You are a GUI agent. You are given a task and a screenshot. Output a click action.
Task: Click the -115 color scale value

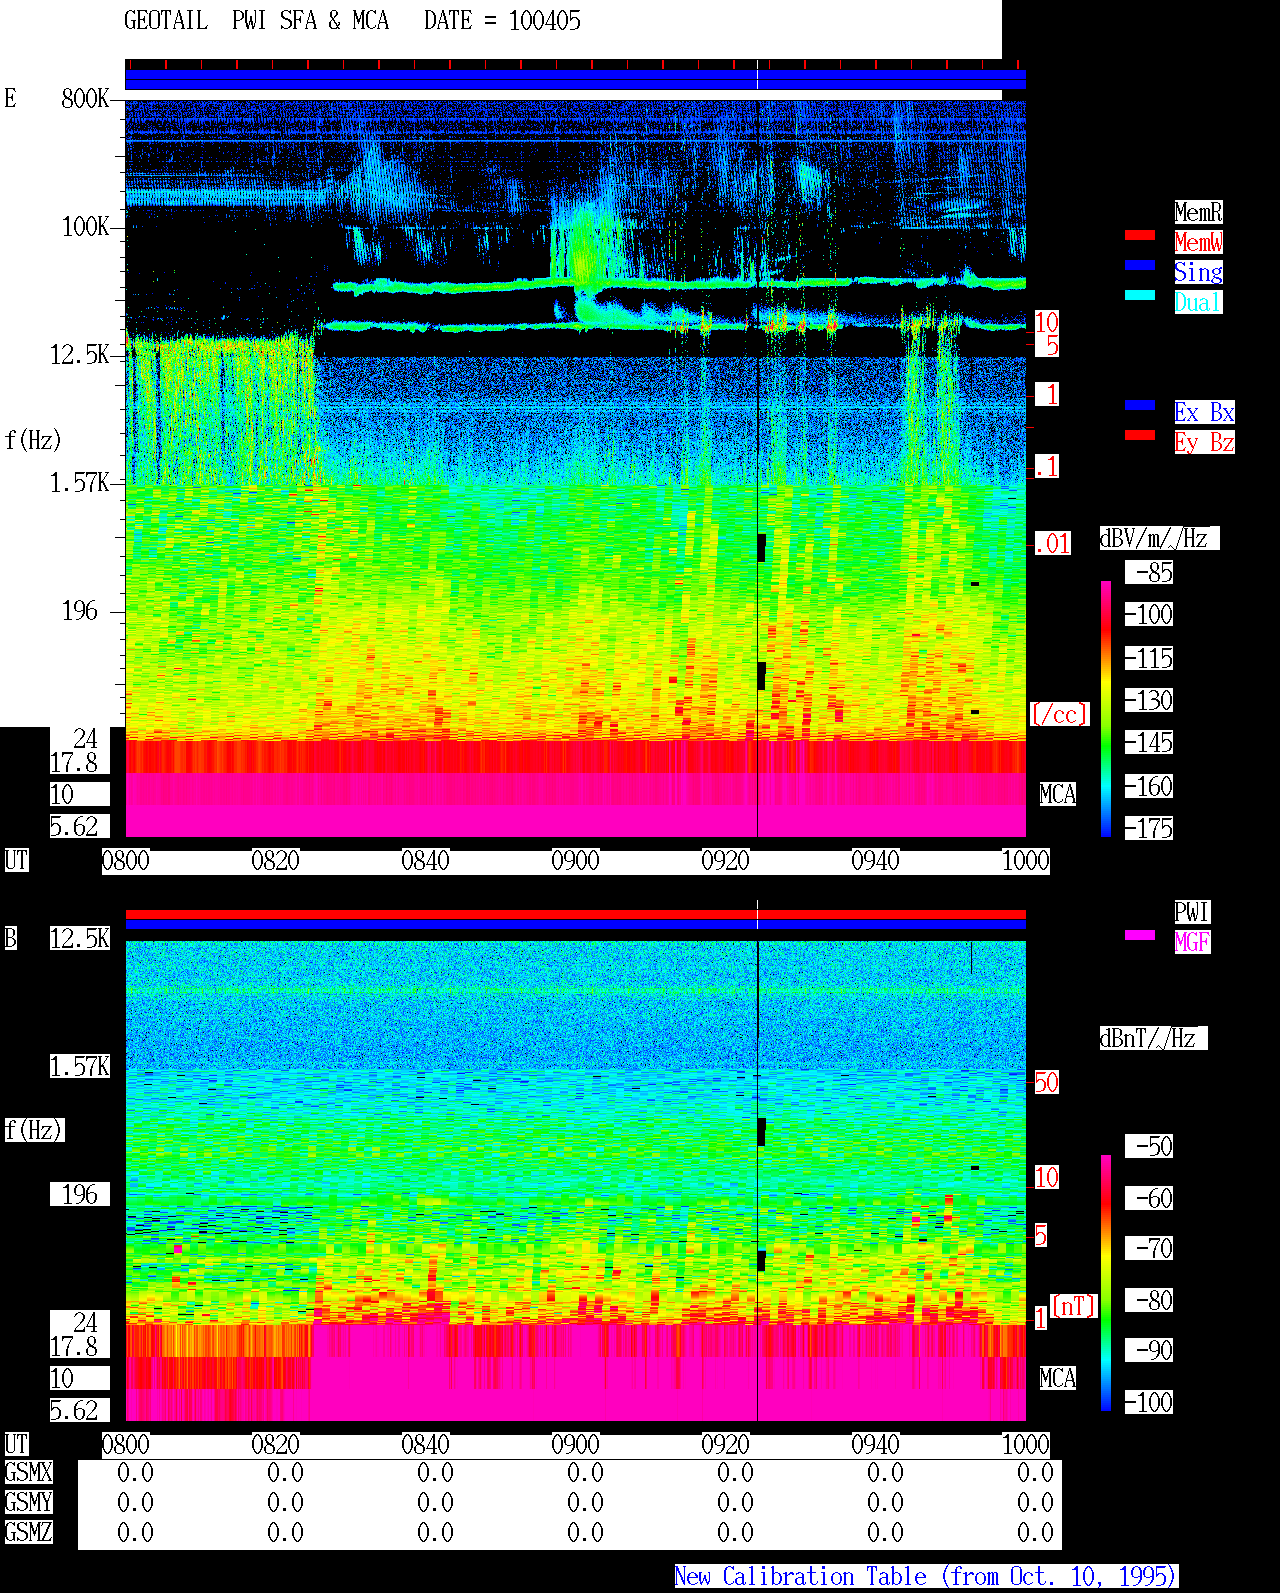1149,659
